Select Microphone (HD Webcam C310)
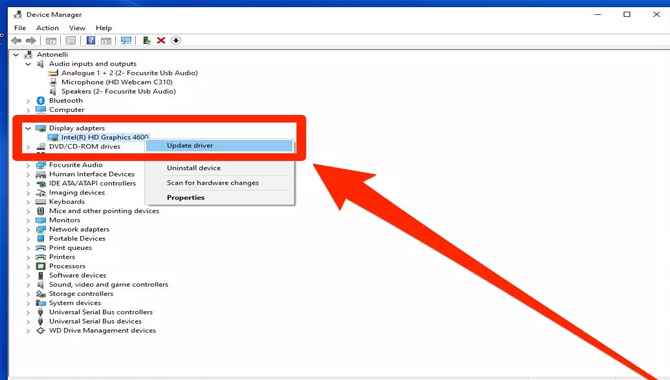The image size is (670, 380). (117, 82)
